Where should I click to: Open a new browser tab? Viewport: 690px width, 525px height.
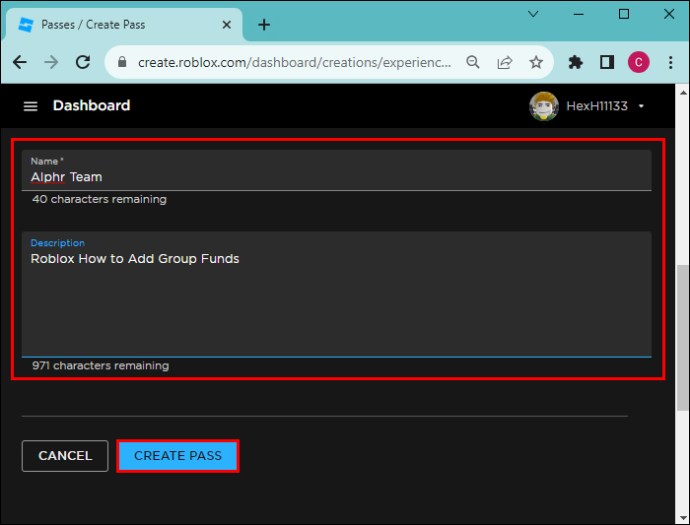[x=264, y=25]
